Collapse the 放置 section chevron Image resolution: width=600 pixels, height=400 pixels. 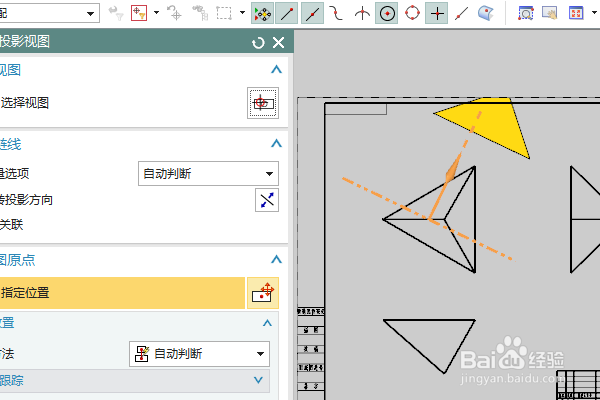click(267, 323)
